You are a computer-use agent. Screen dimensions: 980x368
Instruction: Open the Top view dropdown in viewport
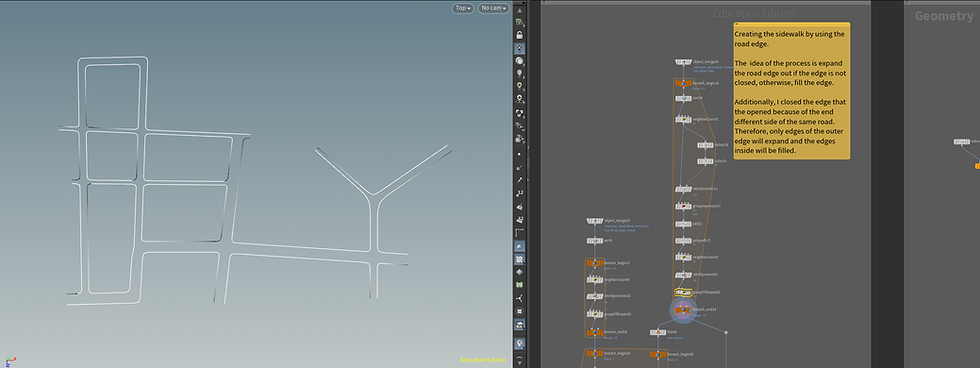pos(462,8)
